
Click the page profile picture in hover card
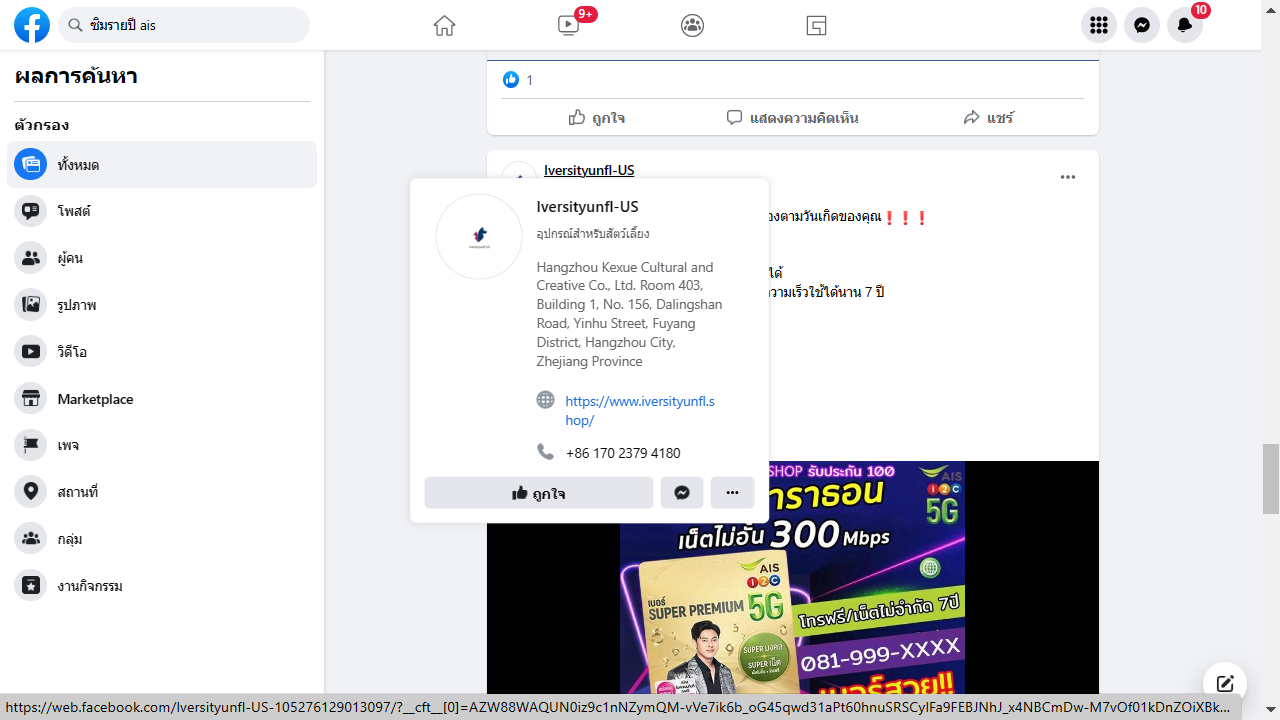(x=479, y=237)
